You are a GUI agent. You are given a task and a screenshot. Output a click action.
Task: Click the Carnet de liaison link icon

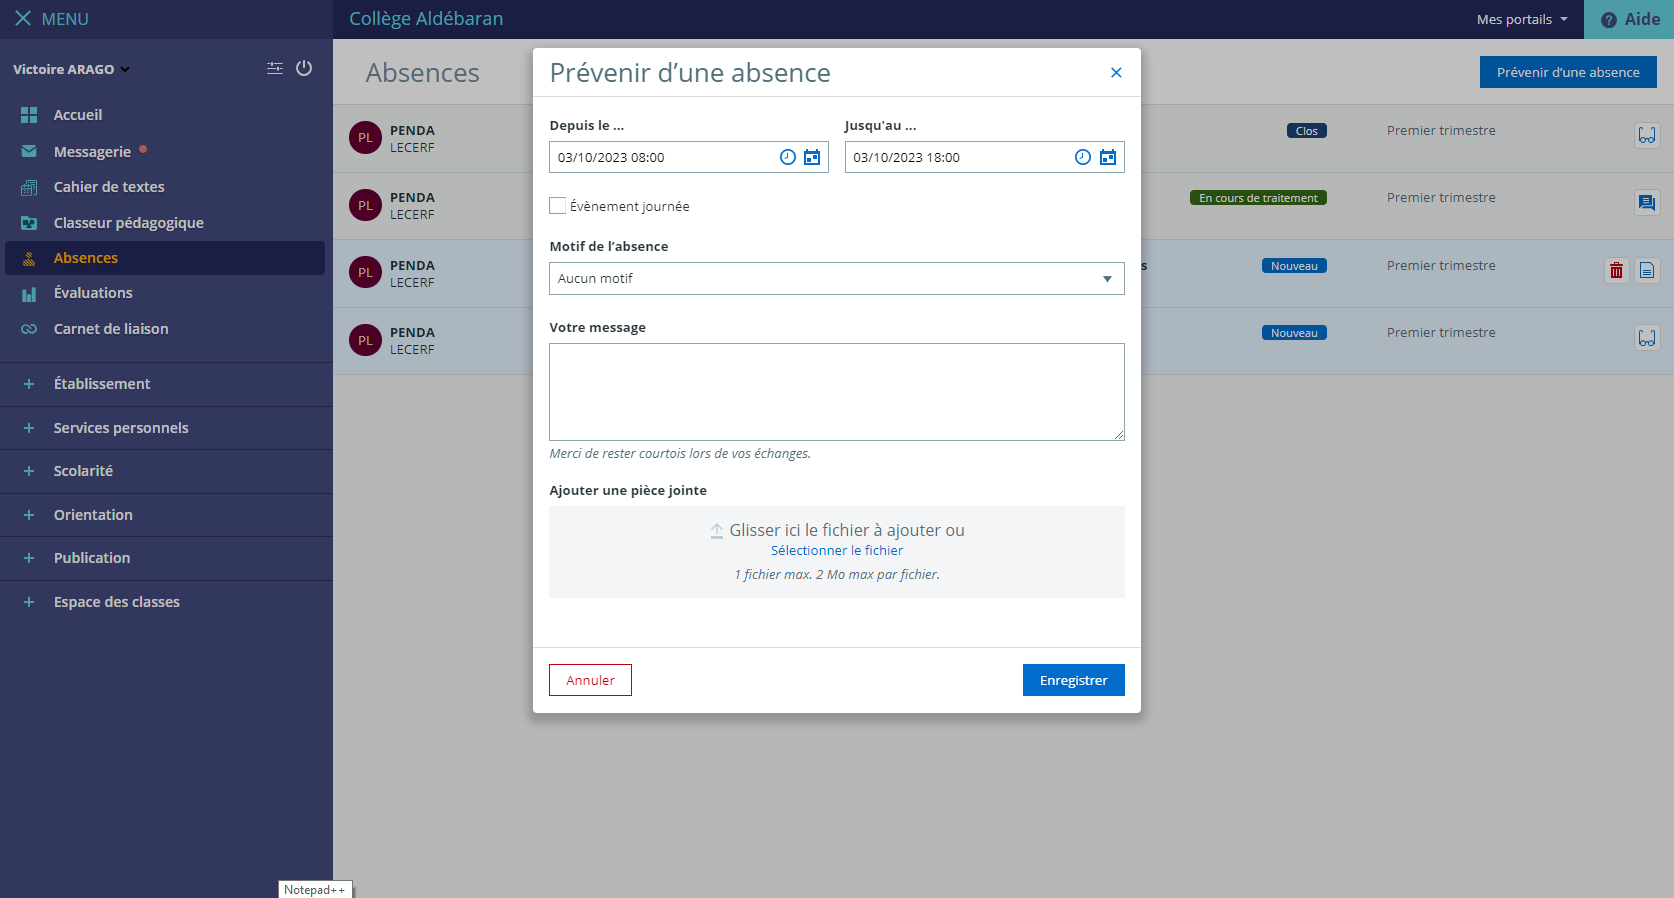click(29, 329)
